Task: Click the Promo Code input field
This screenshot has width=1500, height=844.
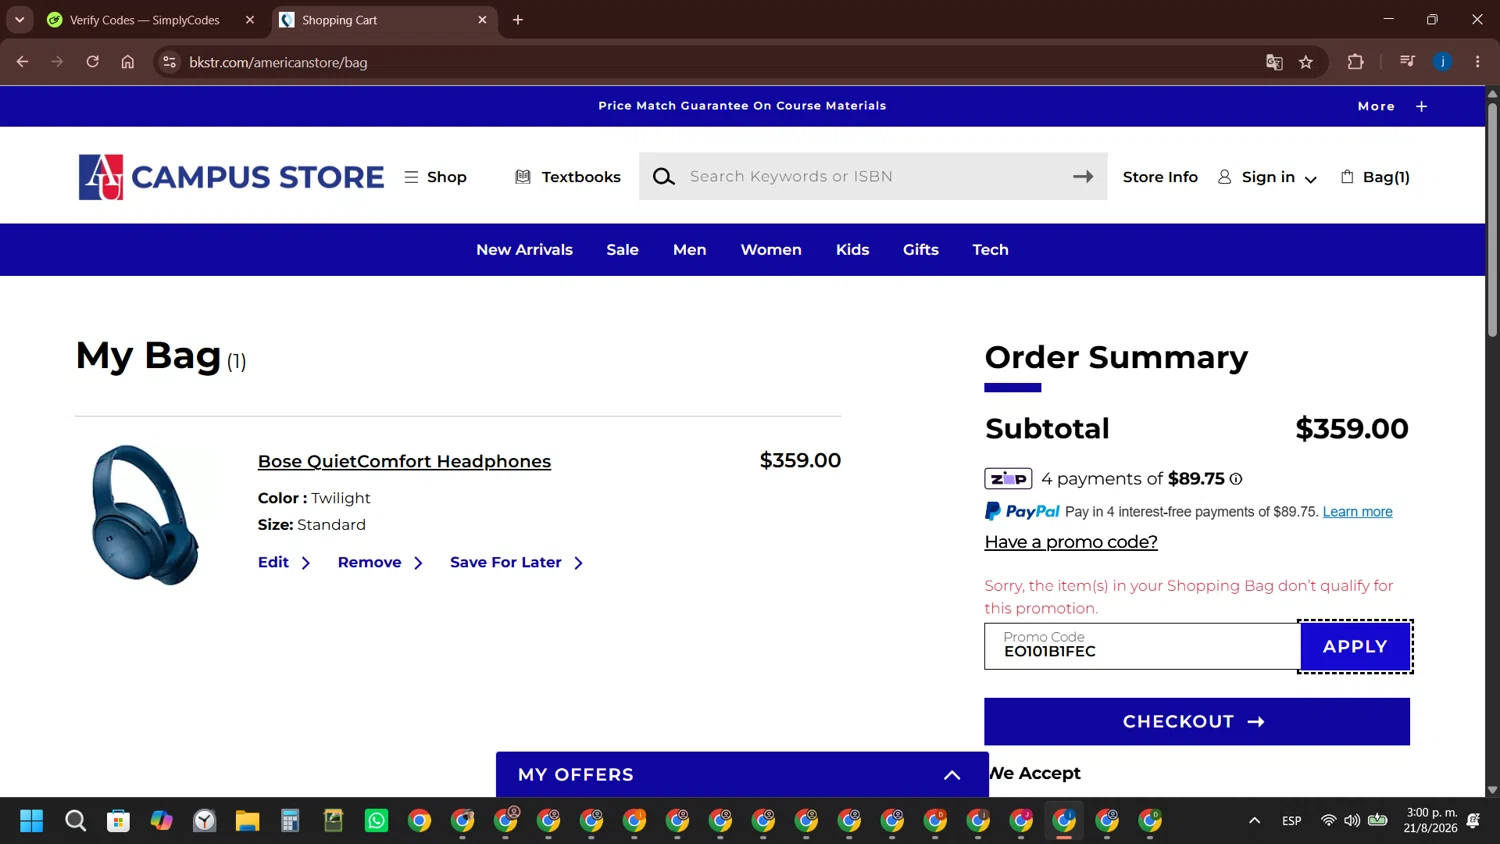Action: [x=1142, y=646]
